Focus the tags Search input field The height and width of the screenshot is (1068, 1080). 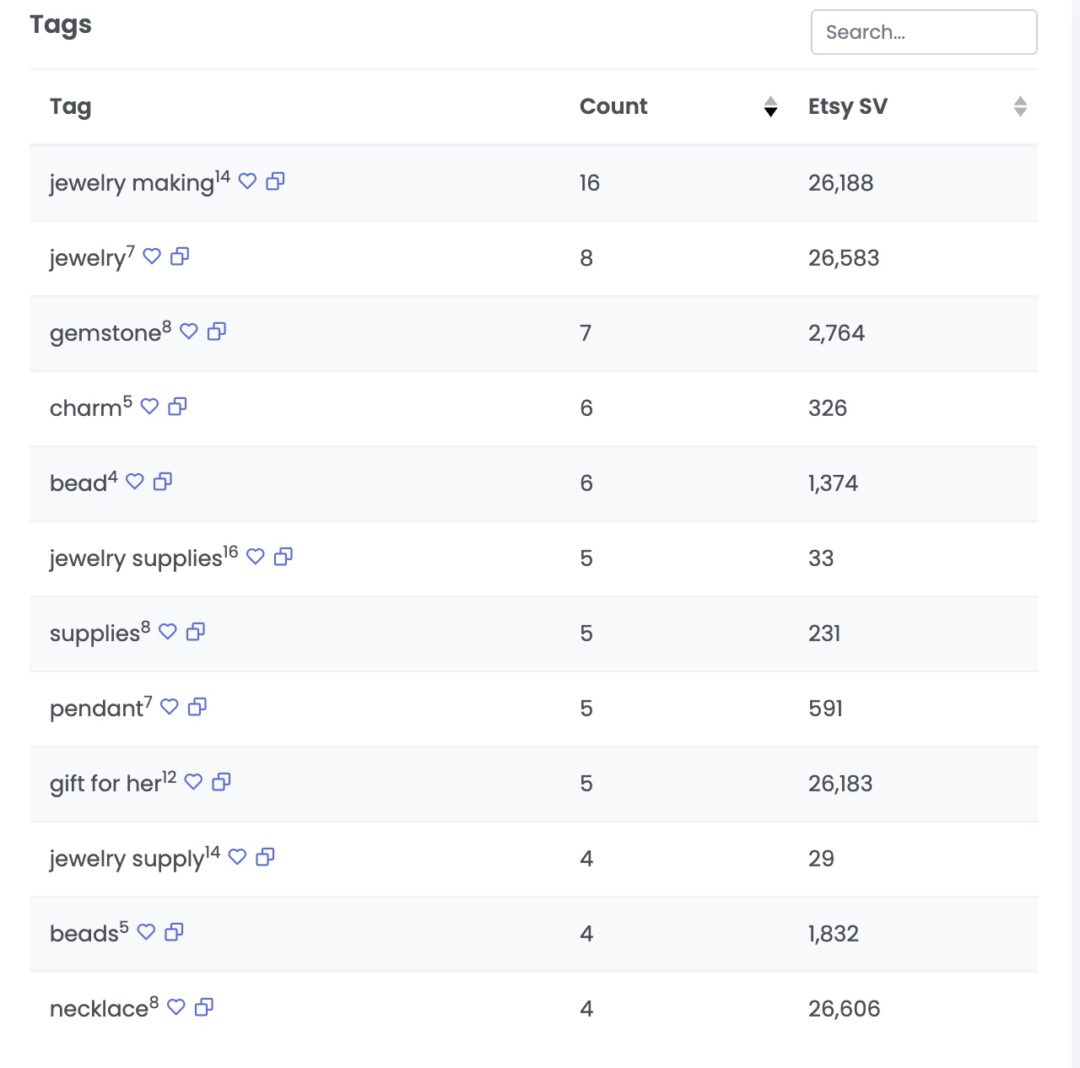coord(923,32)
